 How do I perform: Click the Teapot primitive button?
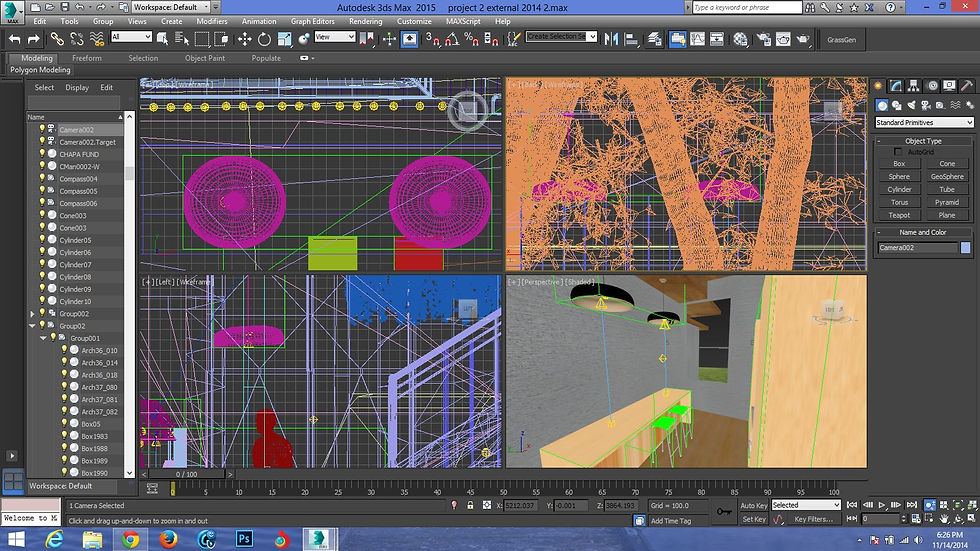pyautogui.click(x=899, y=215)
